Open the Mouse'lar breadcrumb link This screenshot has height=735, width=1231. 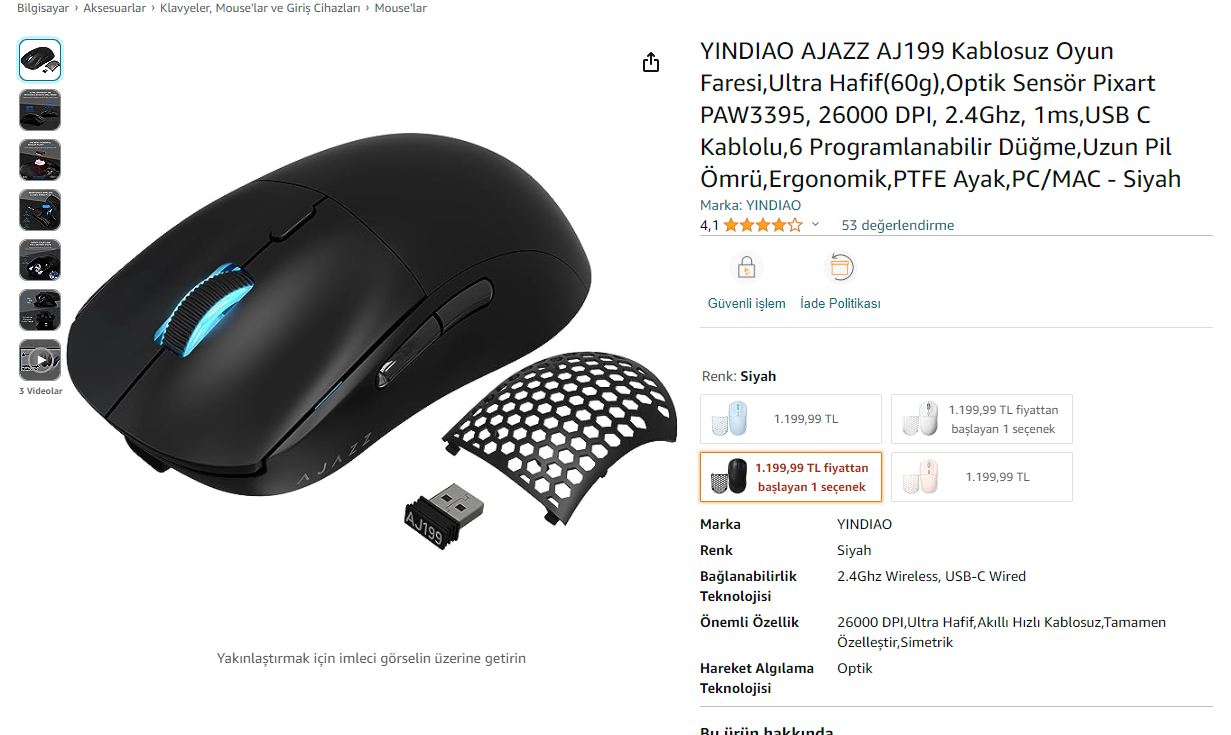[401, 8]
